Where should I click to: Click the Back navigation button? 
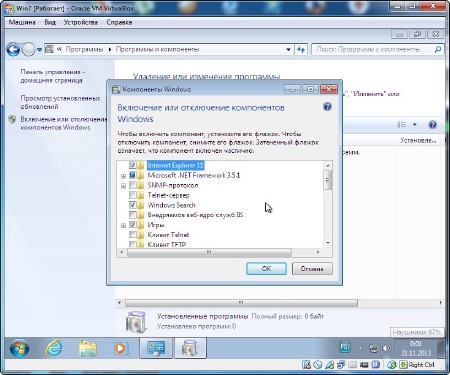[13, 50]
